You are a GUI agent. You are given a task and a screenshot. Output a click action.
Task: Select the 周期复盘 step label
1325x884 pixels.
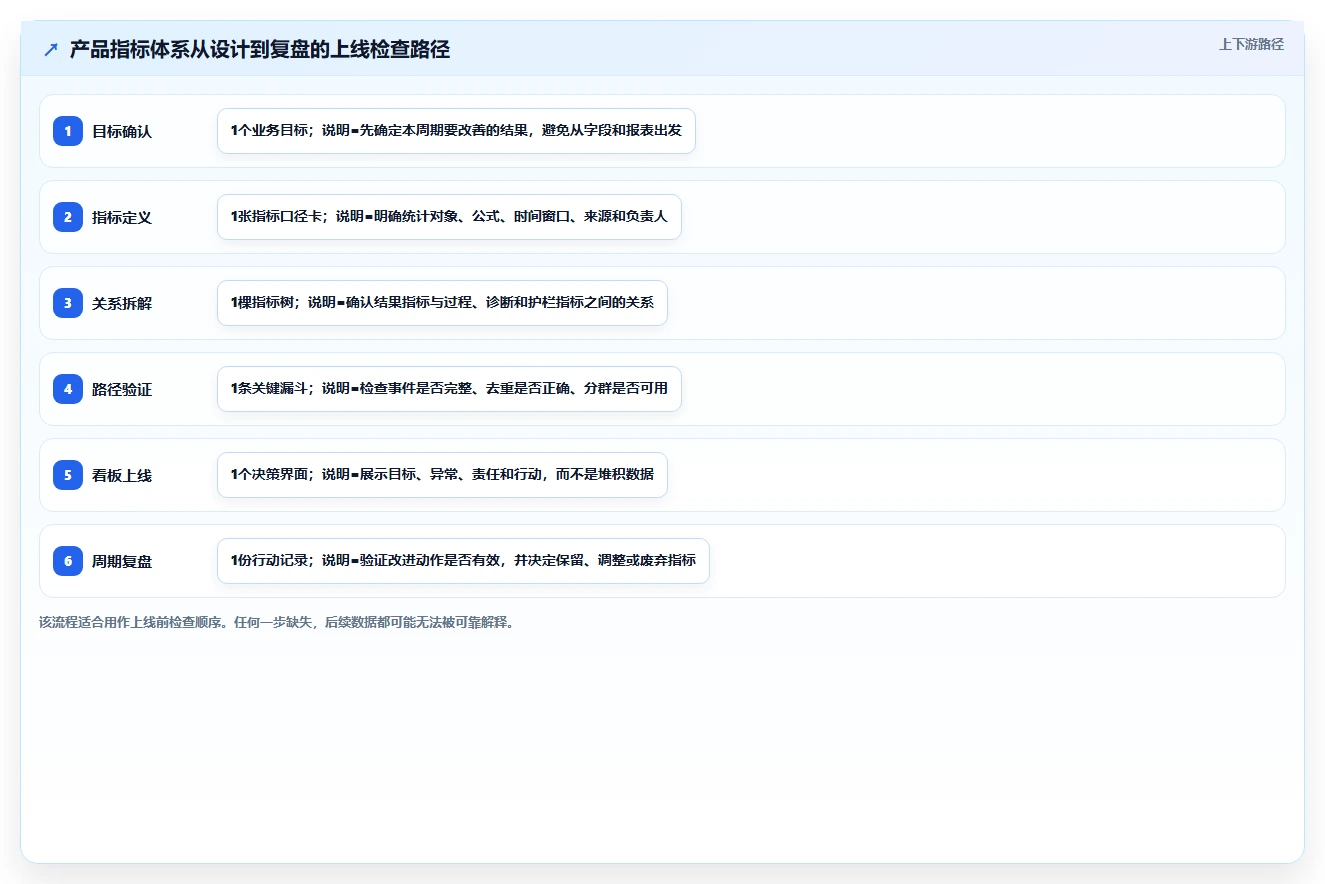click(122, 561)
